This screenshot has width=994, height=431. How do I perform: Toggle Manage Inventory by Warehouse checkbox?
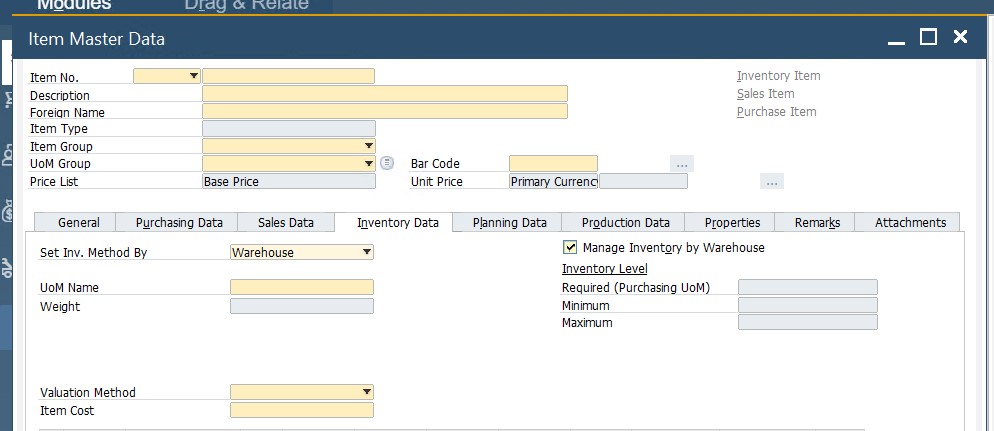571,247
